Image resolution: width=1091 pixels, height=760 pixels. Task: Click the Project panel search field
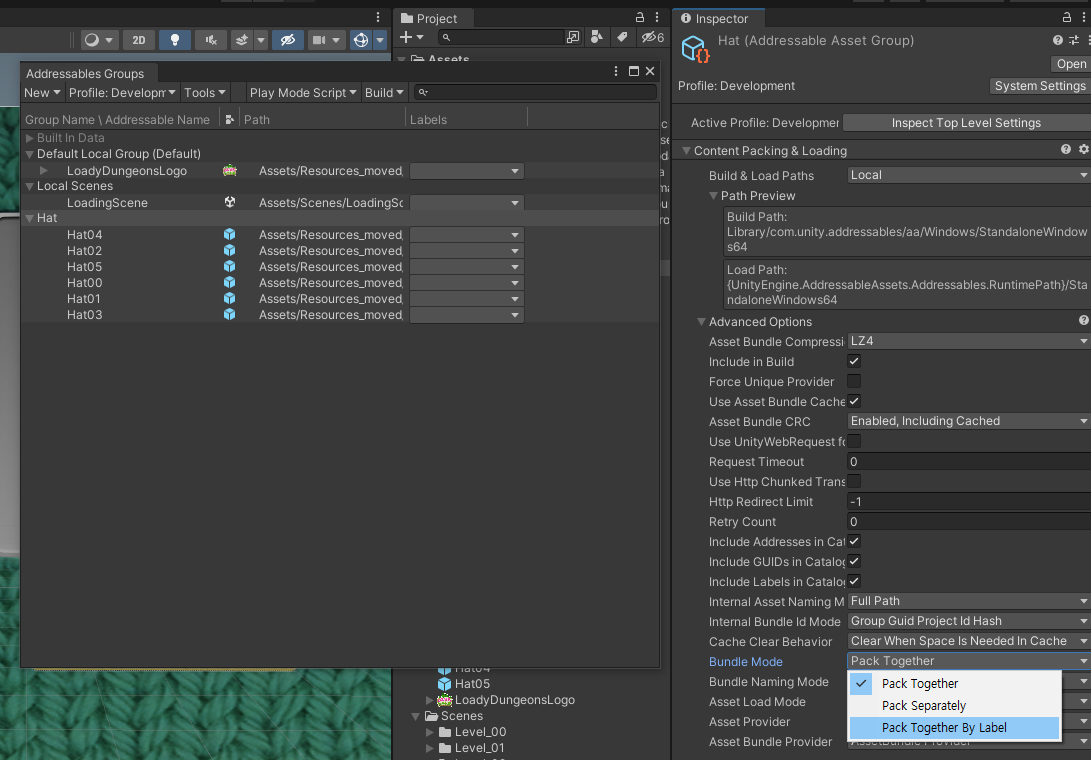click(501, 37)
